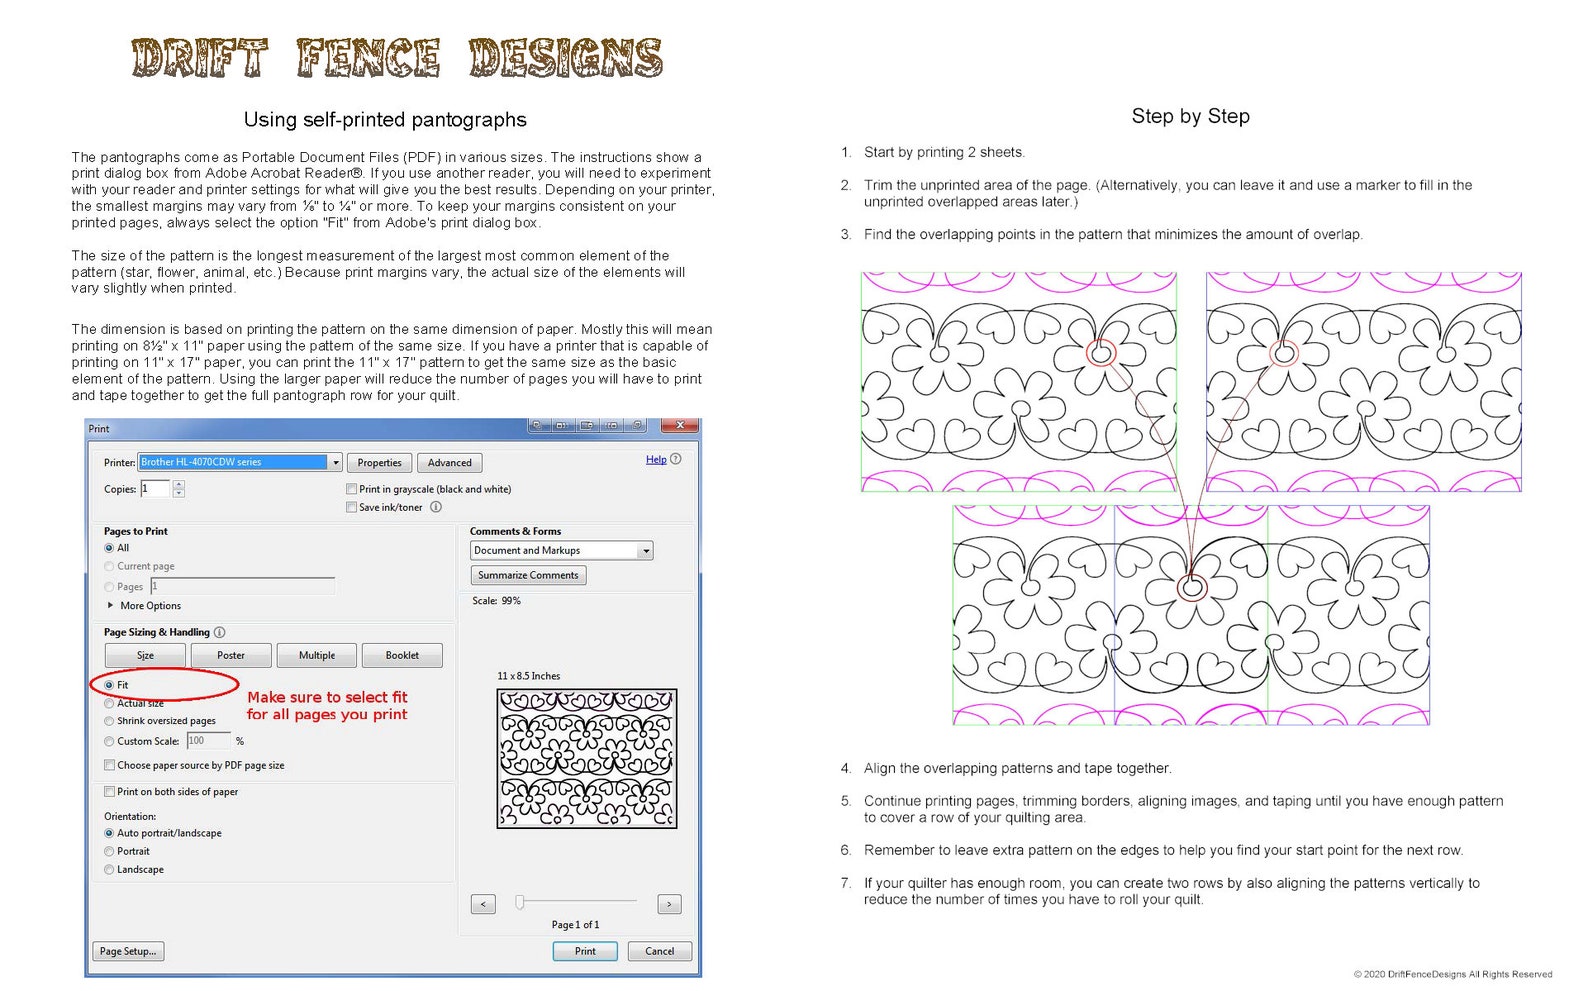The width and height of the screenshot is (1588, 991).
Task: Click the Advanced button
Action: coord(450,463)
